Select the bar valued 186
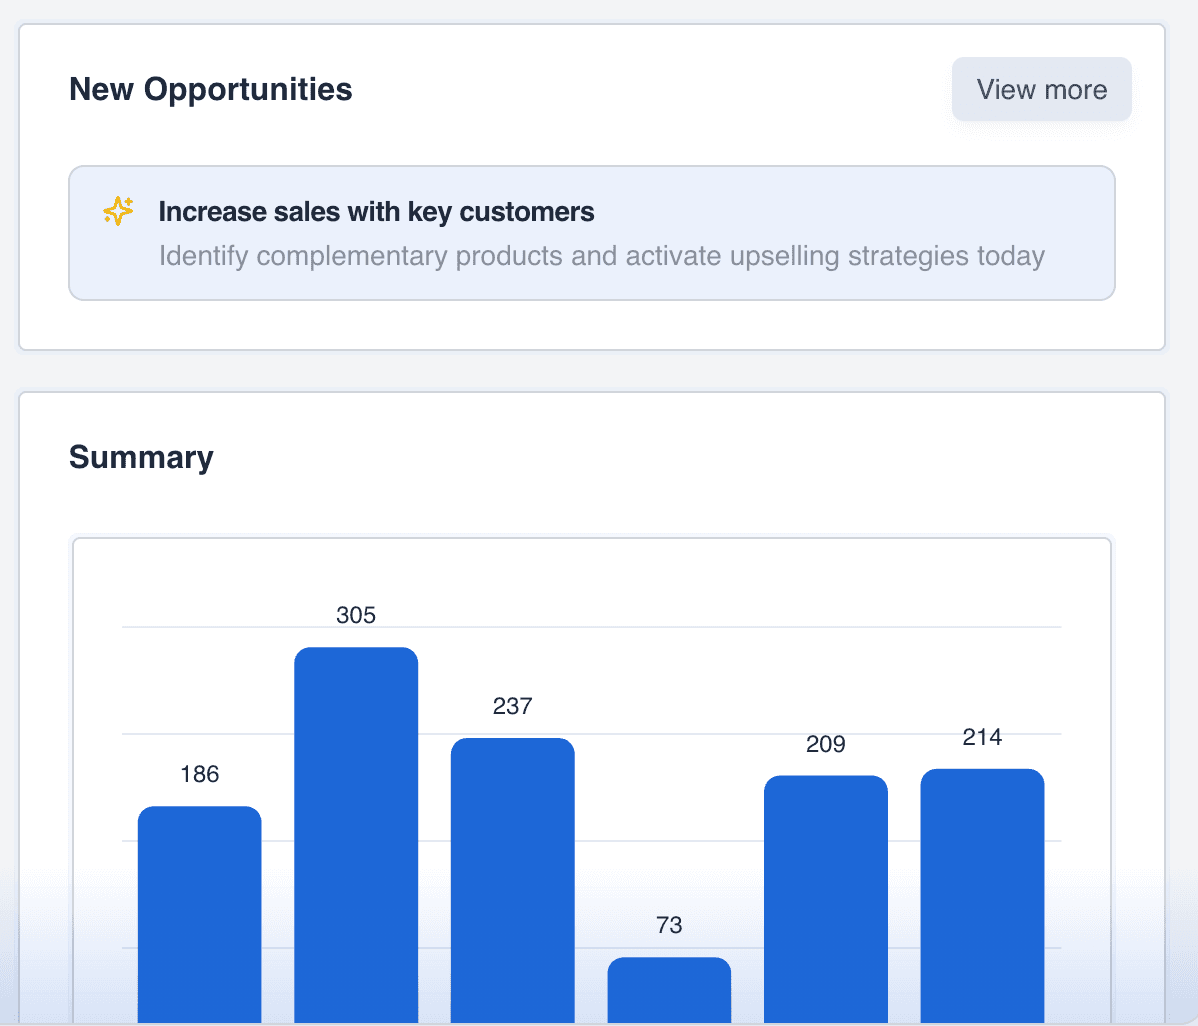Screen dimensions: 1198x1026 [199, 910]
